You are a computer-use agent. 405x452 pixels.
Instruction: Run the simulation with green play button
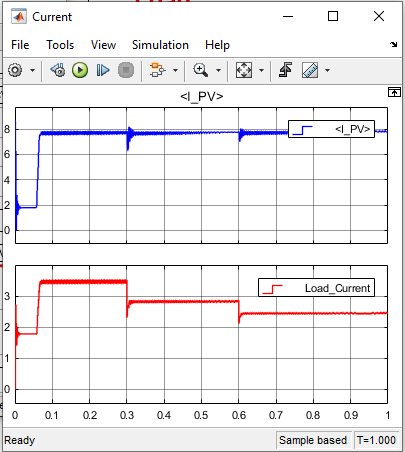tap(80, 70)
